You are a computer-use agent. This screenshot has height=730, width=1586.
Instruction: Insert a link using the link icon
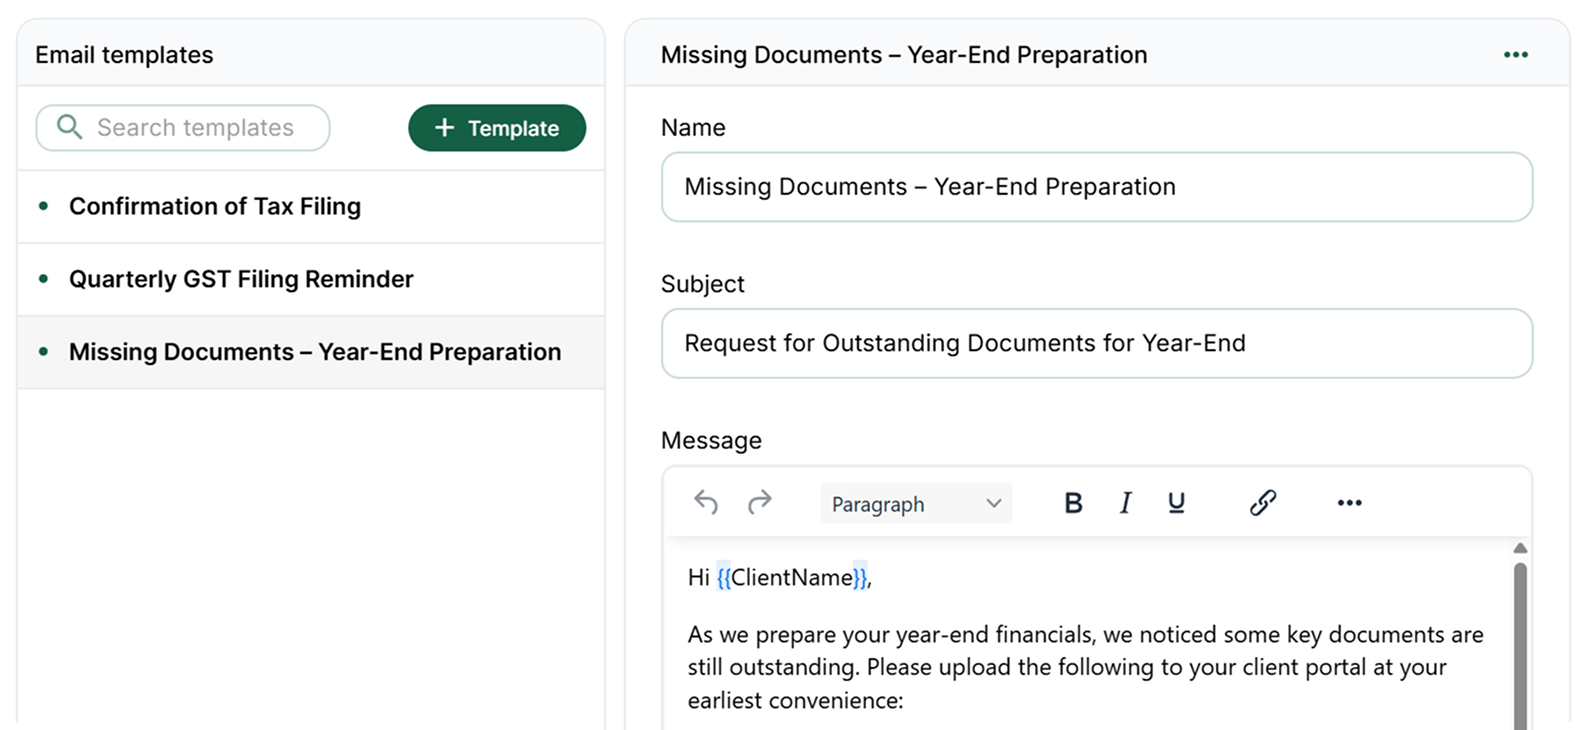[1263, 503]
